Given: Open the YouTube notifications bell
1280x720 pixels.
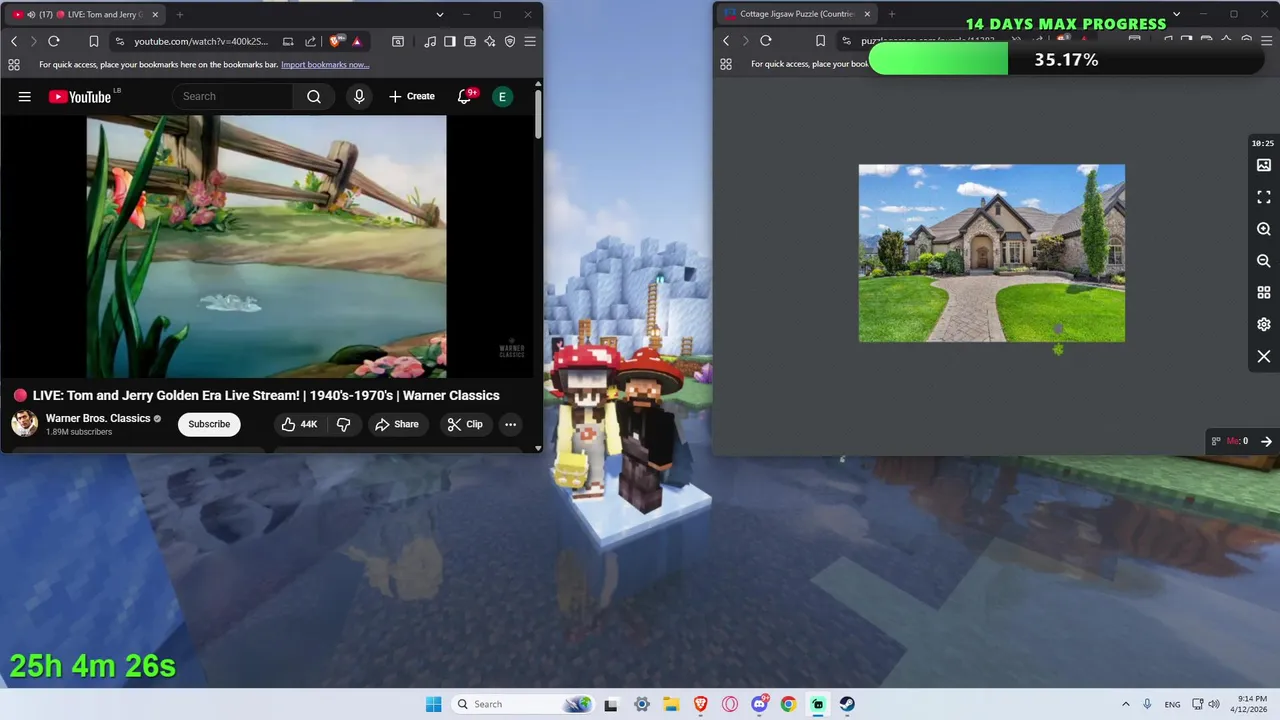Looking at the screenshot, I should [x=465, y=96].
